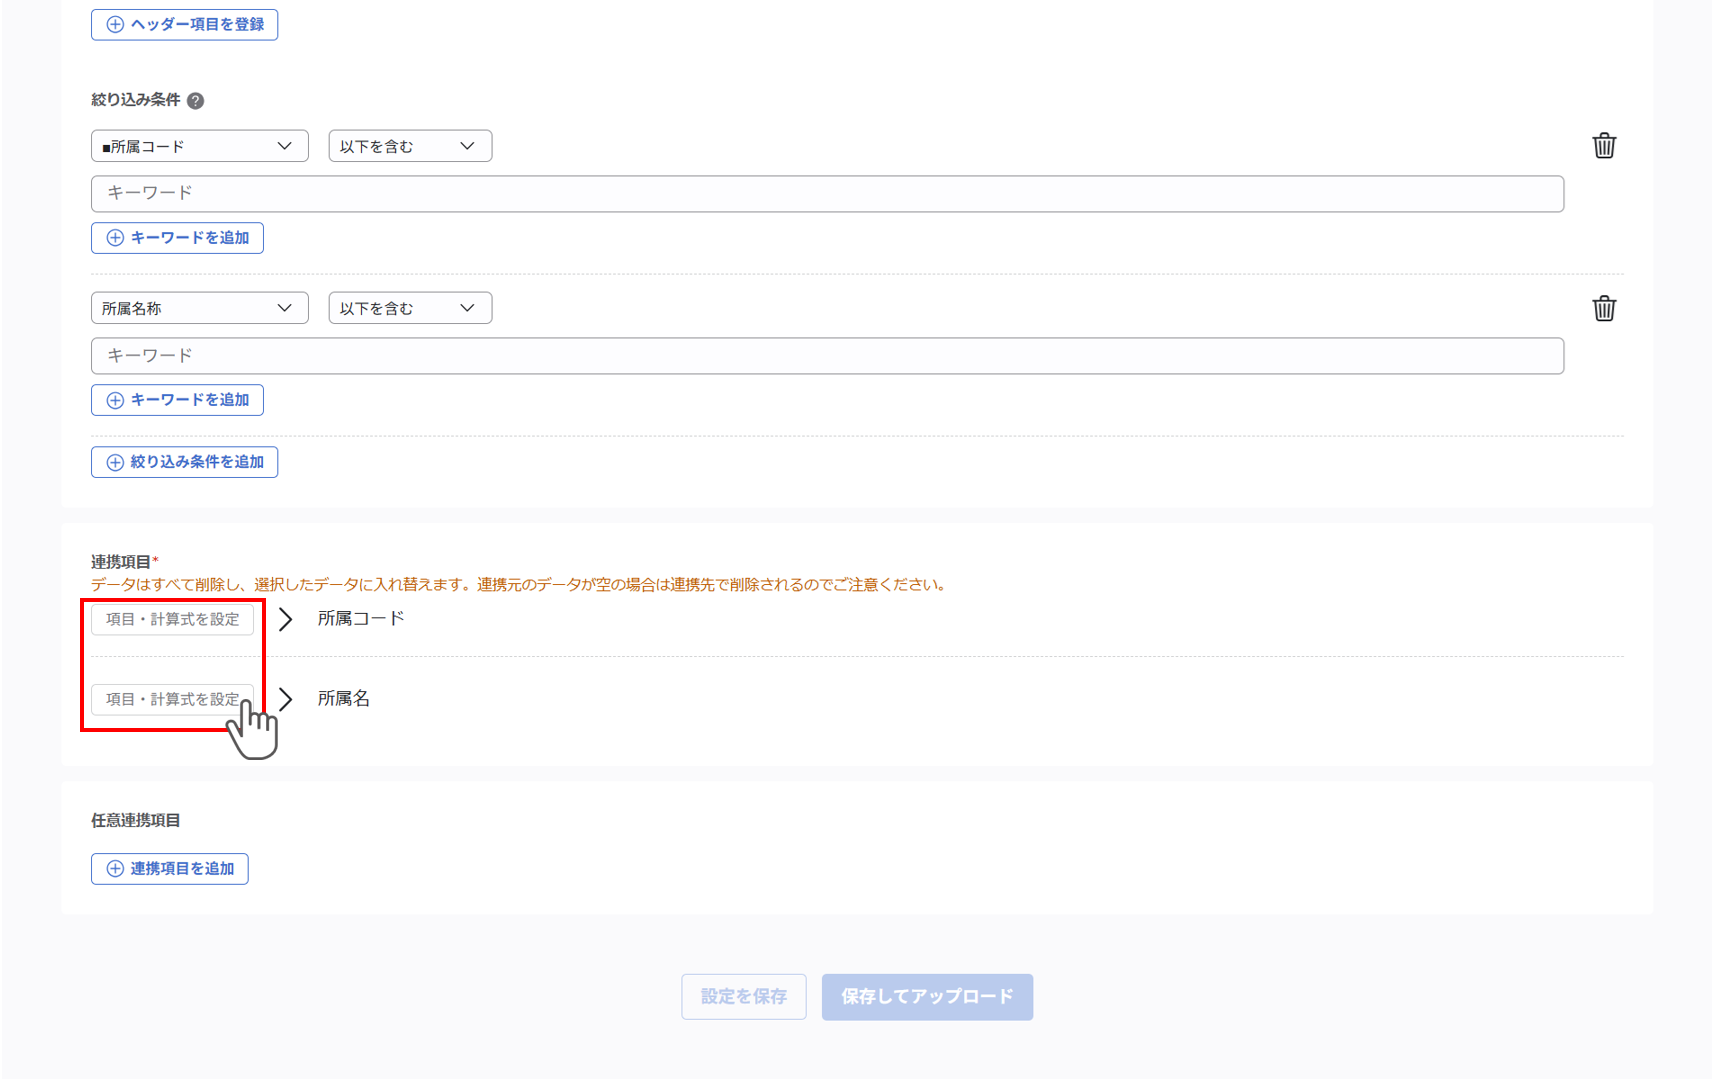The width and height of the screenshot is (1712, 1079).
Task: Click the plus icon on 絞り込み条件を追加
Action: tap(113, 461)
